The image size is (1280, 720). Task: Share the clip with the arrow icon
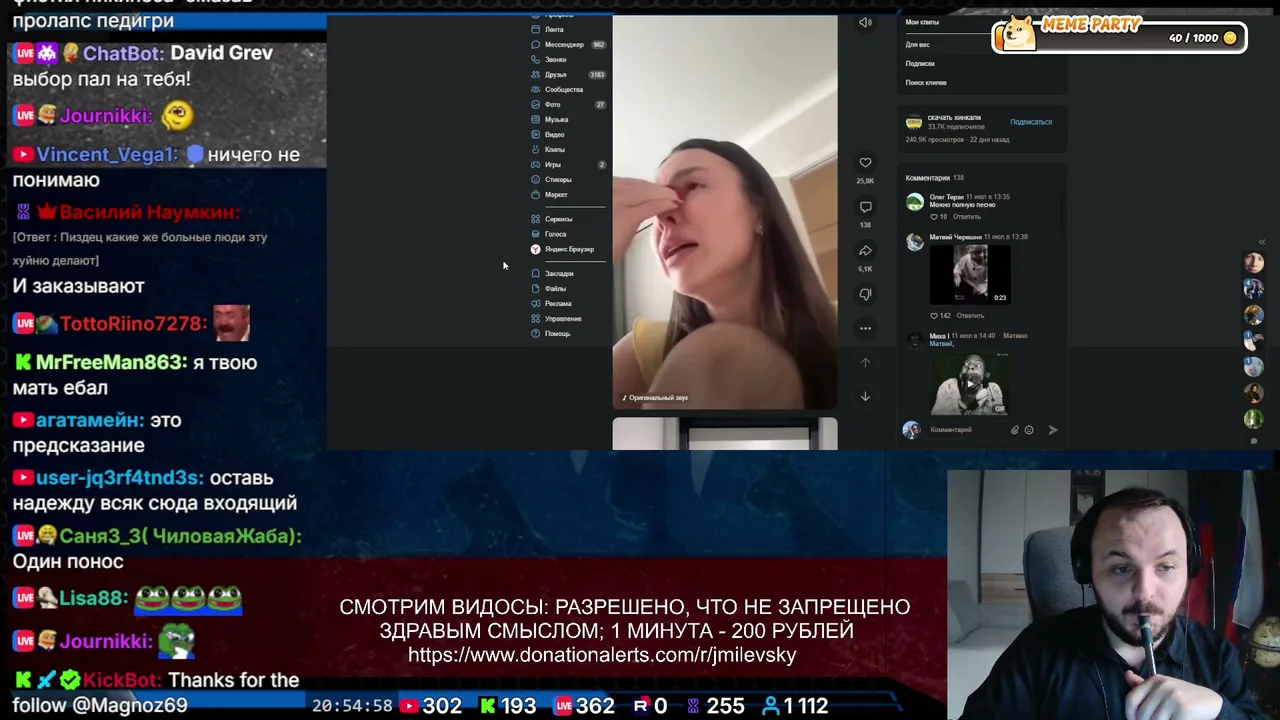coord(865,251)
